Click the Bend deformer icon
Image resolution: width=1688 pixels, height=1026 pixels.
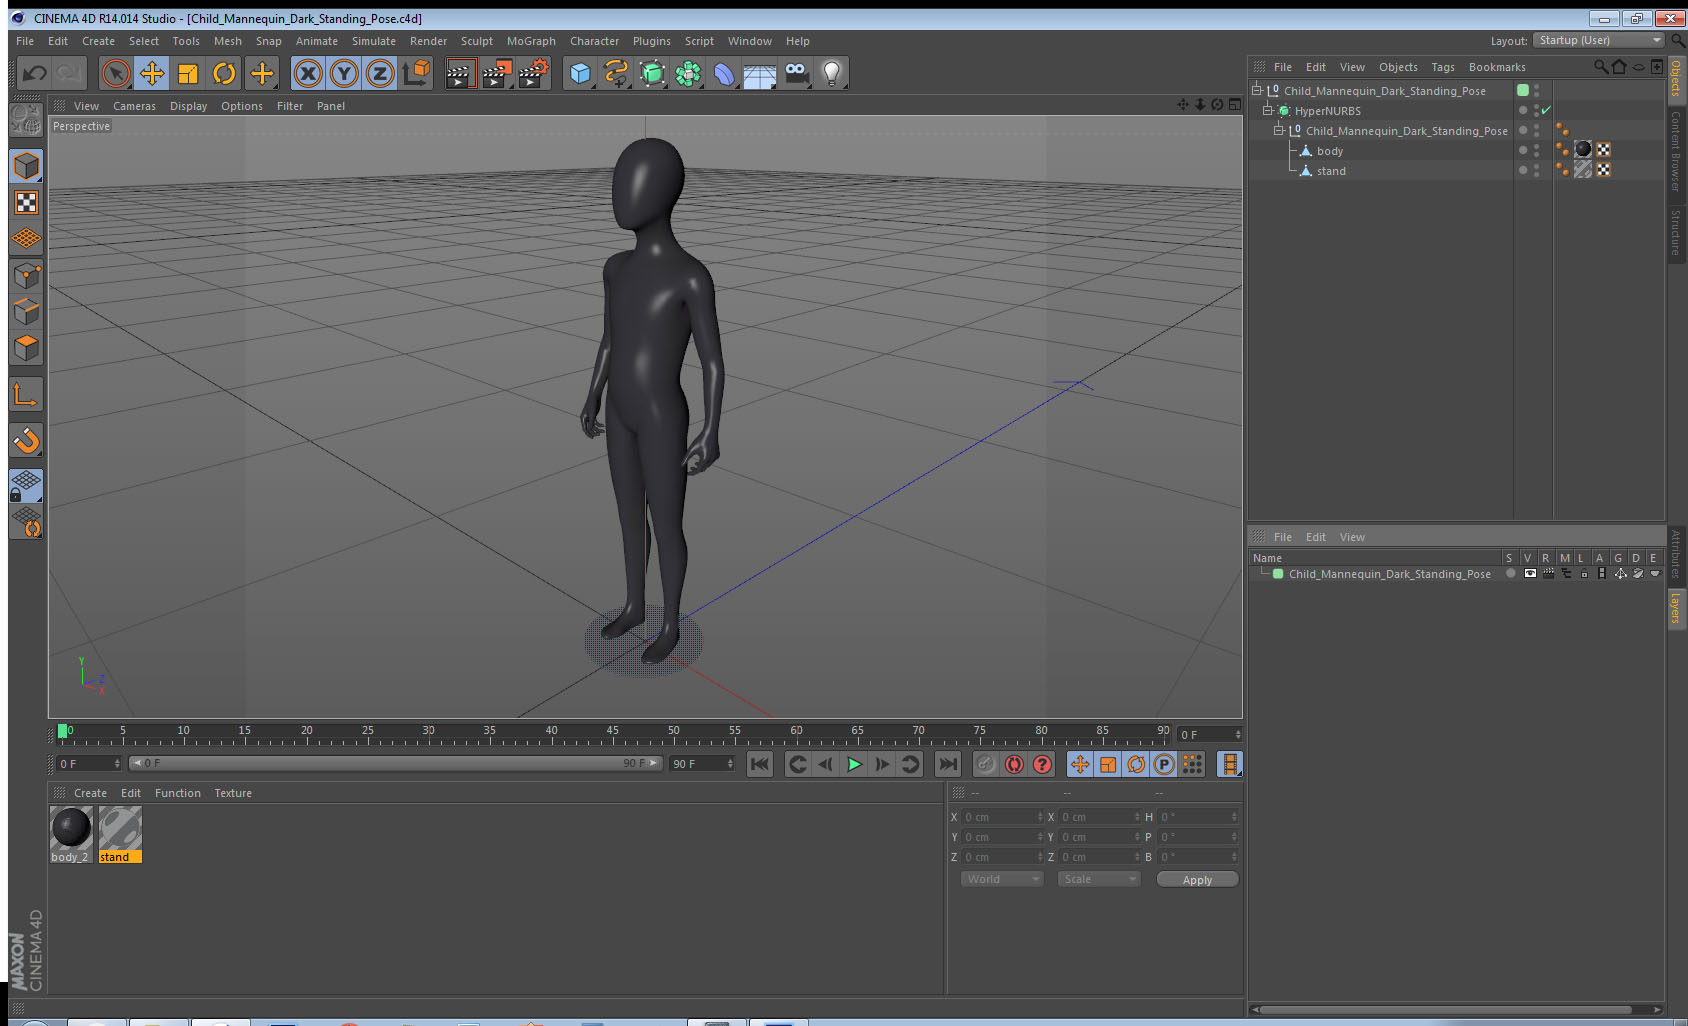pos(724,73)
